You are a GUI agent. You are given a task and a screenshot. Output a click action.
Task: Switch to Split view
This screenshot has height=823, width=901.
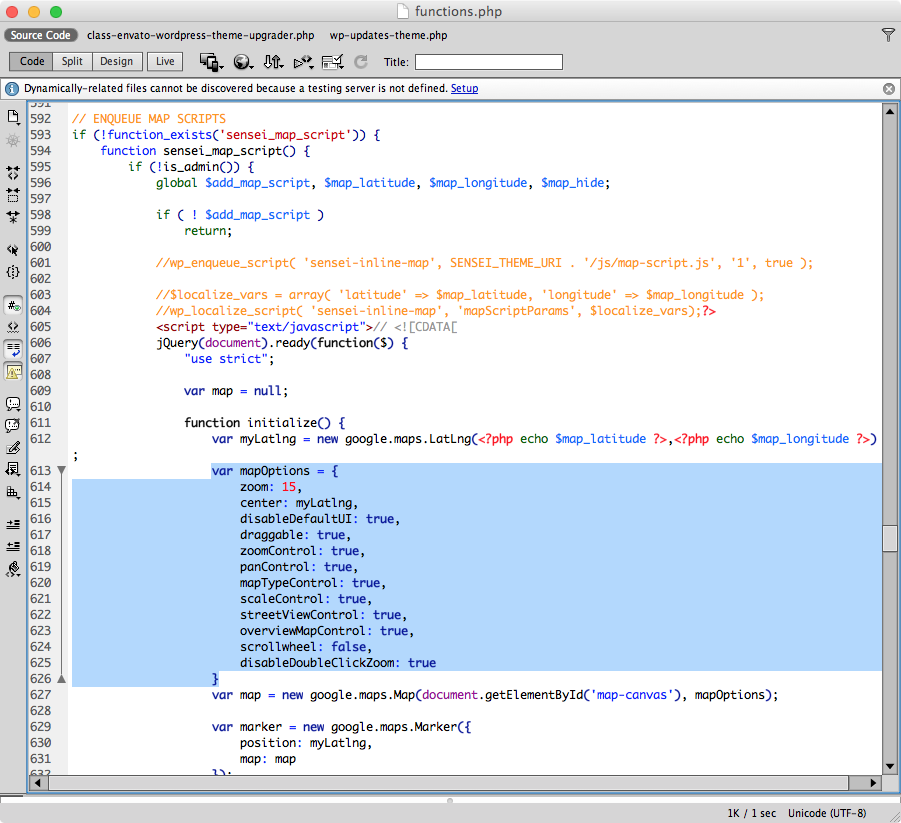click(x=71, y=61)
